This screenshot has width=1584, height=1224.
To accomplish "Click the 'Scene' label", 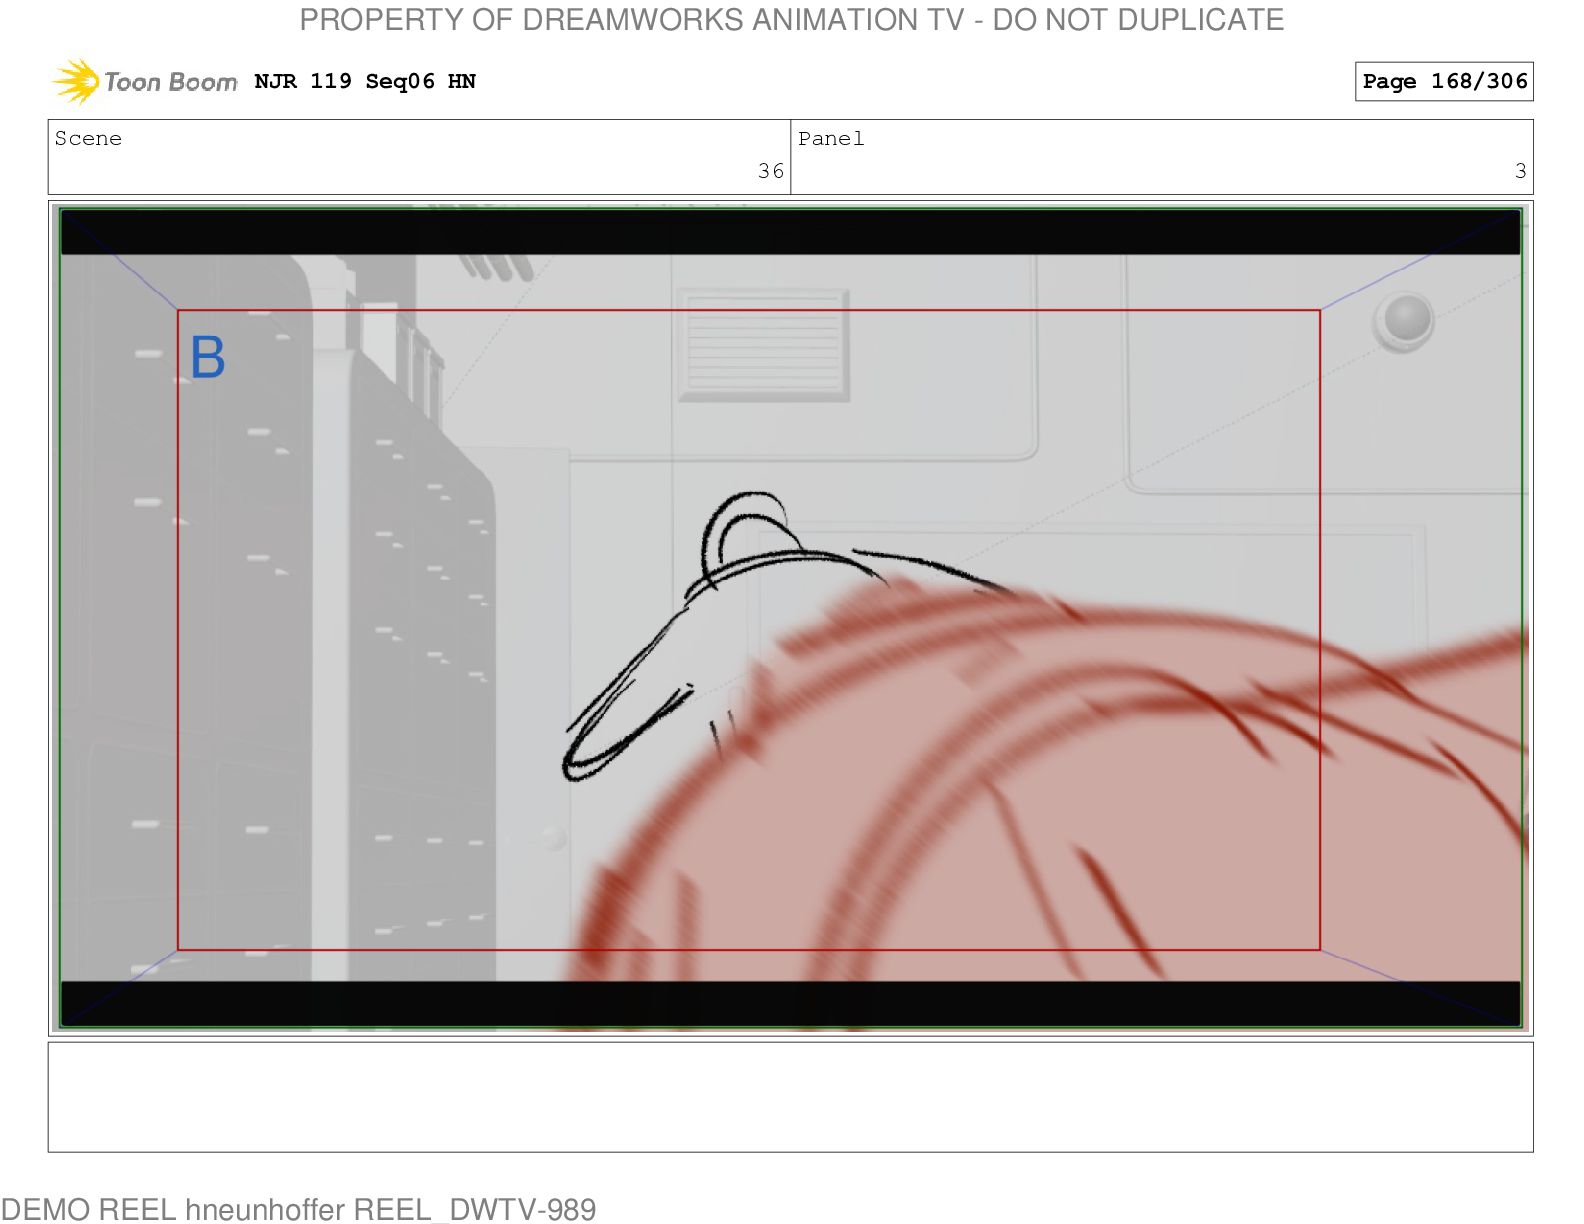I will click(x=88, y=138).
